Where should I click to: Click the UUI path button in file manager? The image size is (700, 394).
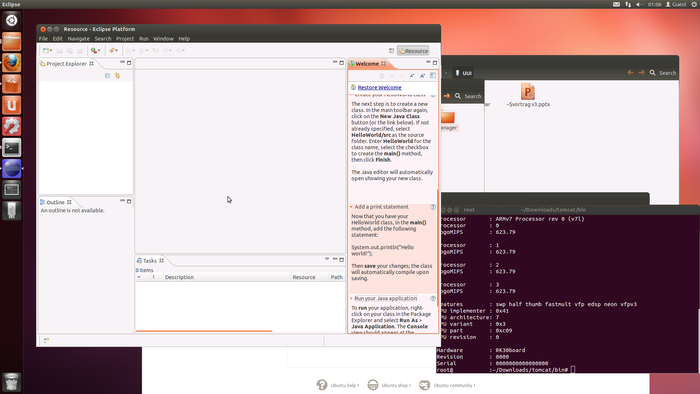click(463, 73)
